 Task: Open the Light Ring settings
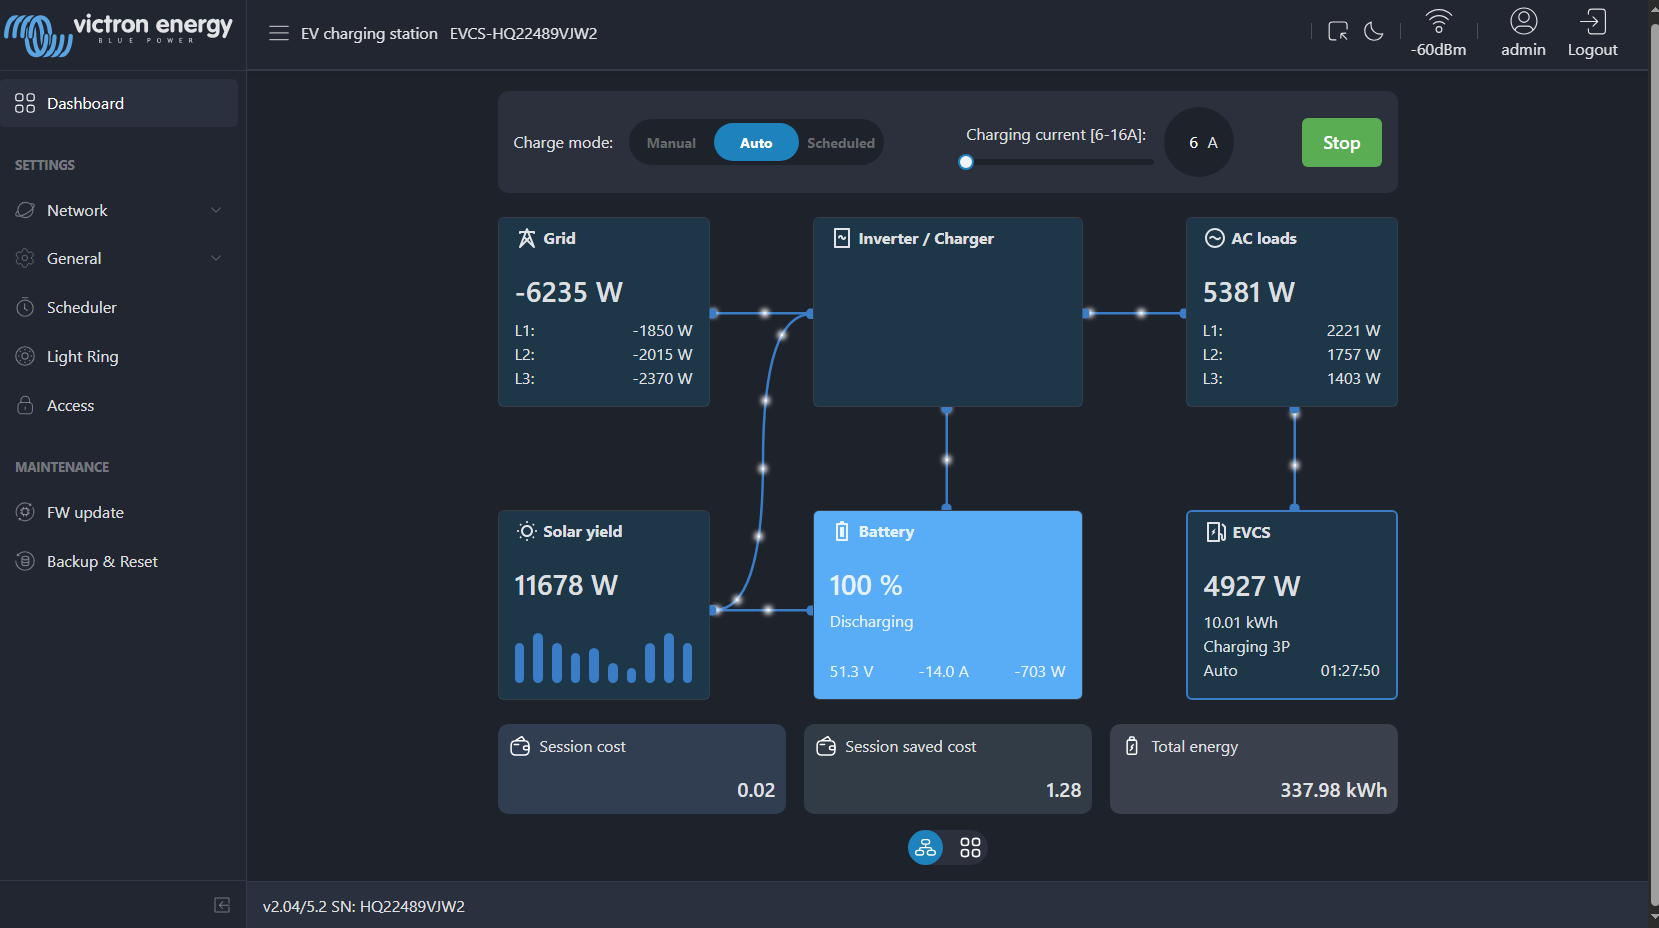[x=119, y=356]
